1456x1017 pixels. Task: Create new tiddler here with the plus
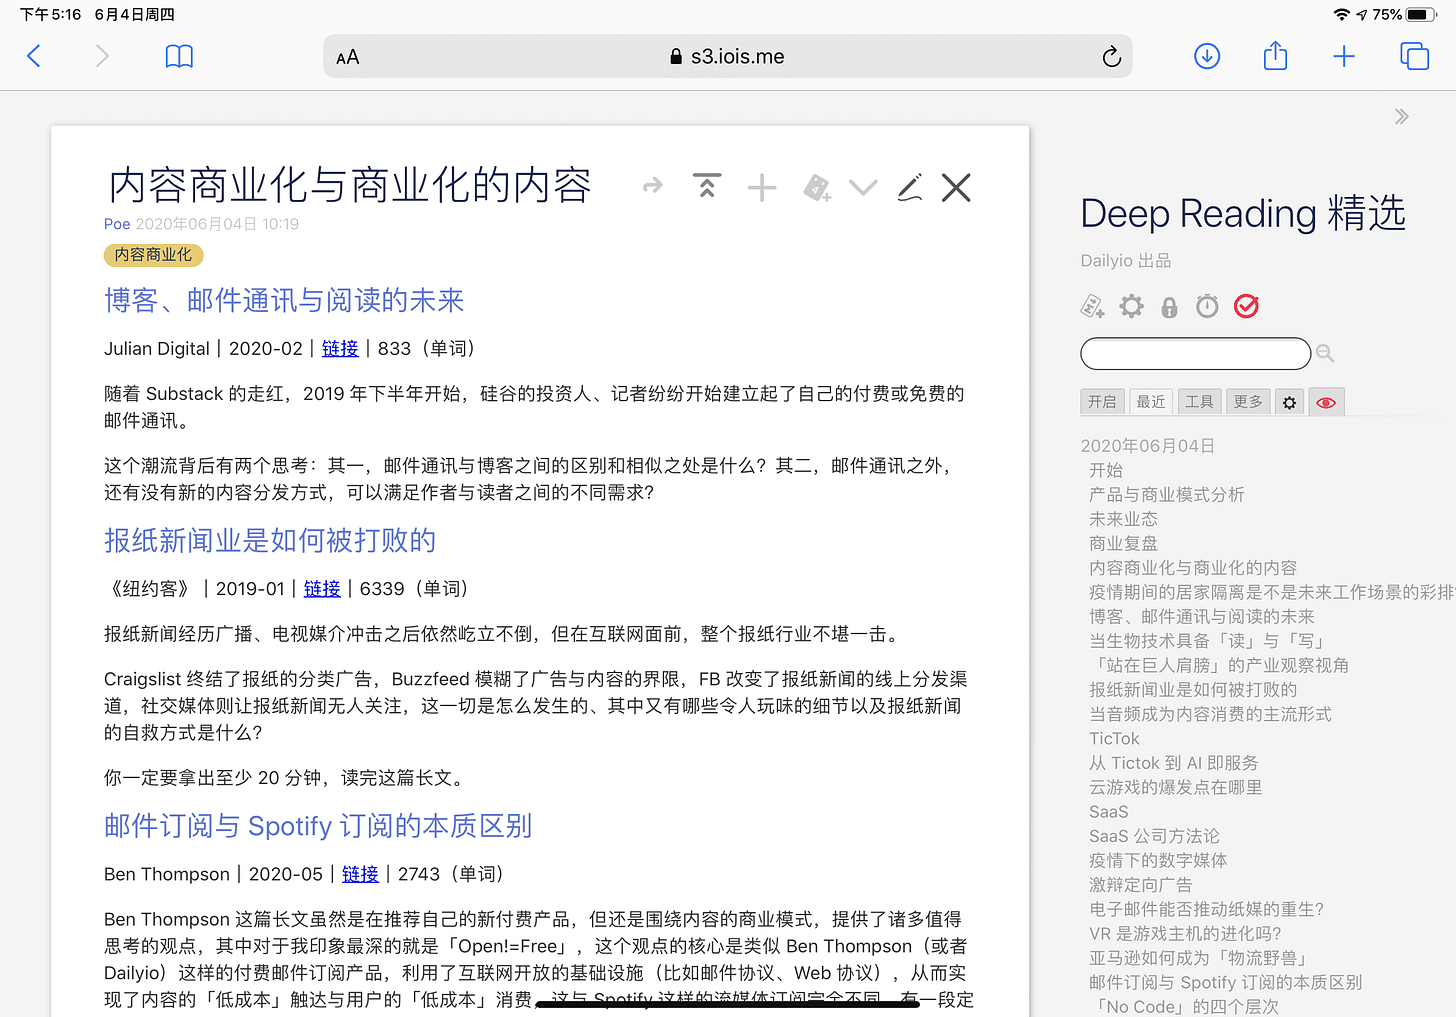762,187
